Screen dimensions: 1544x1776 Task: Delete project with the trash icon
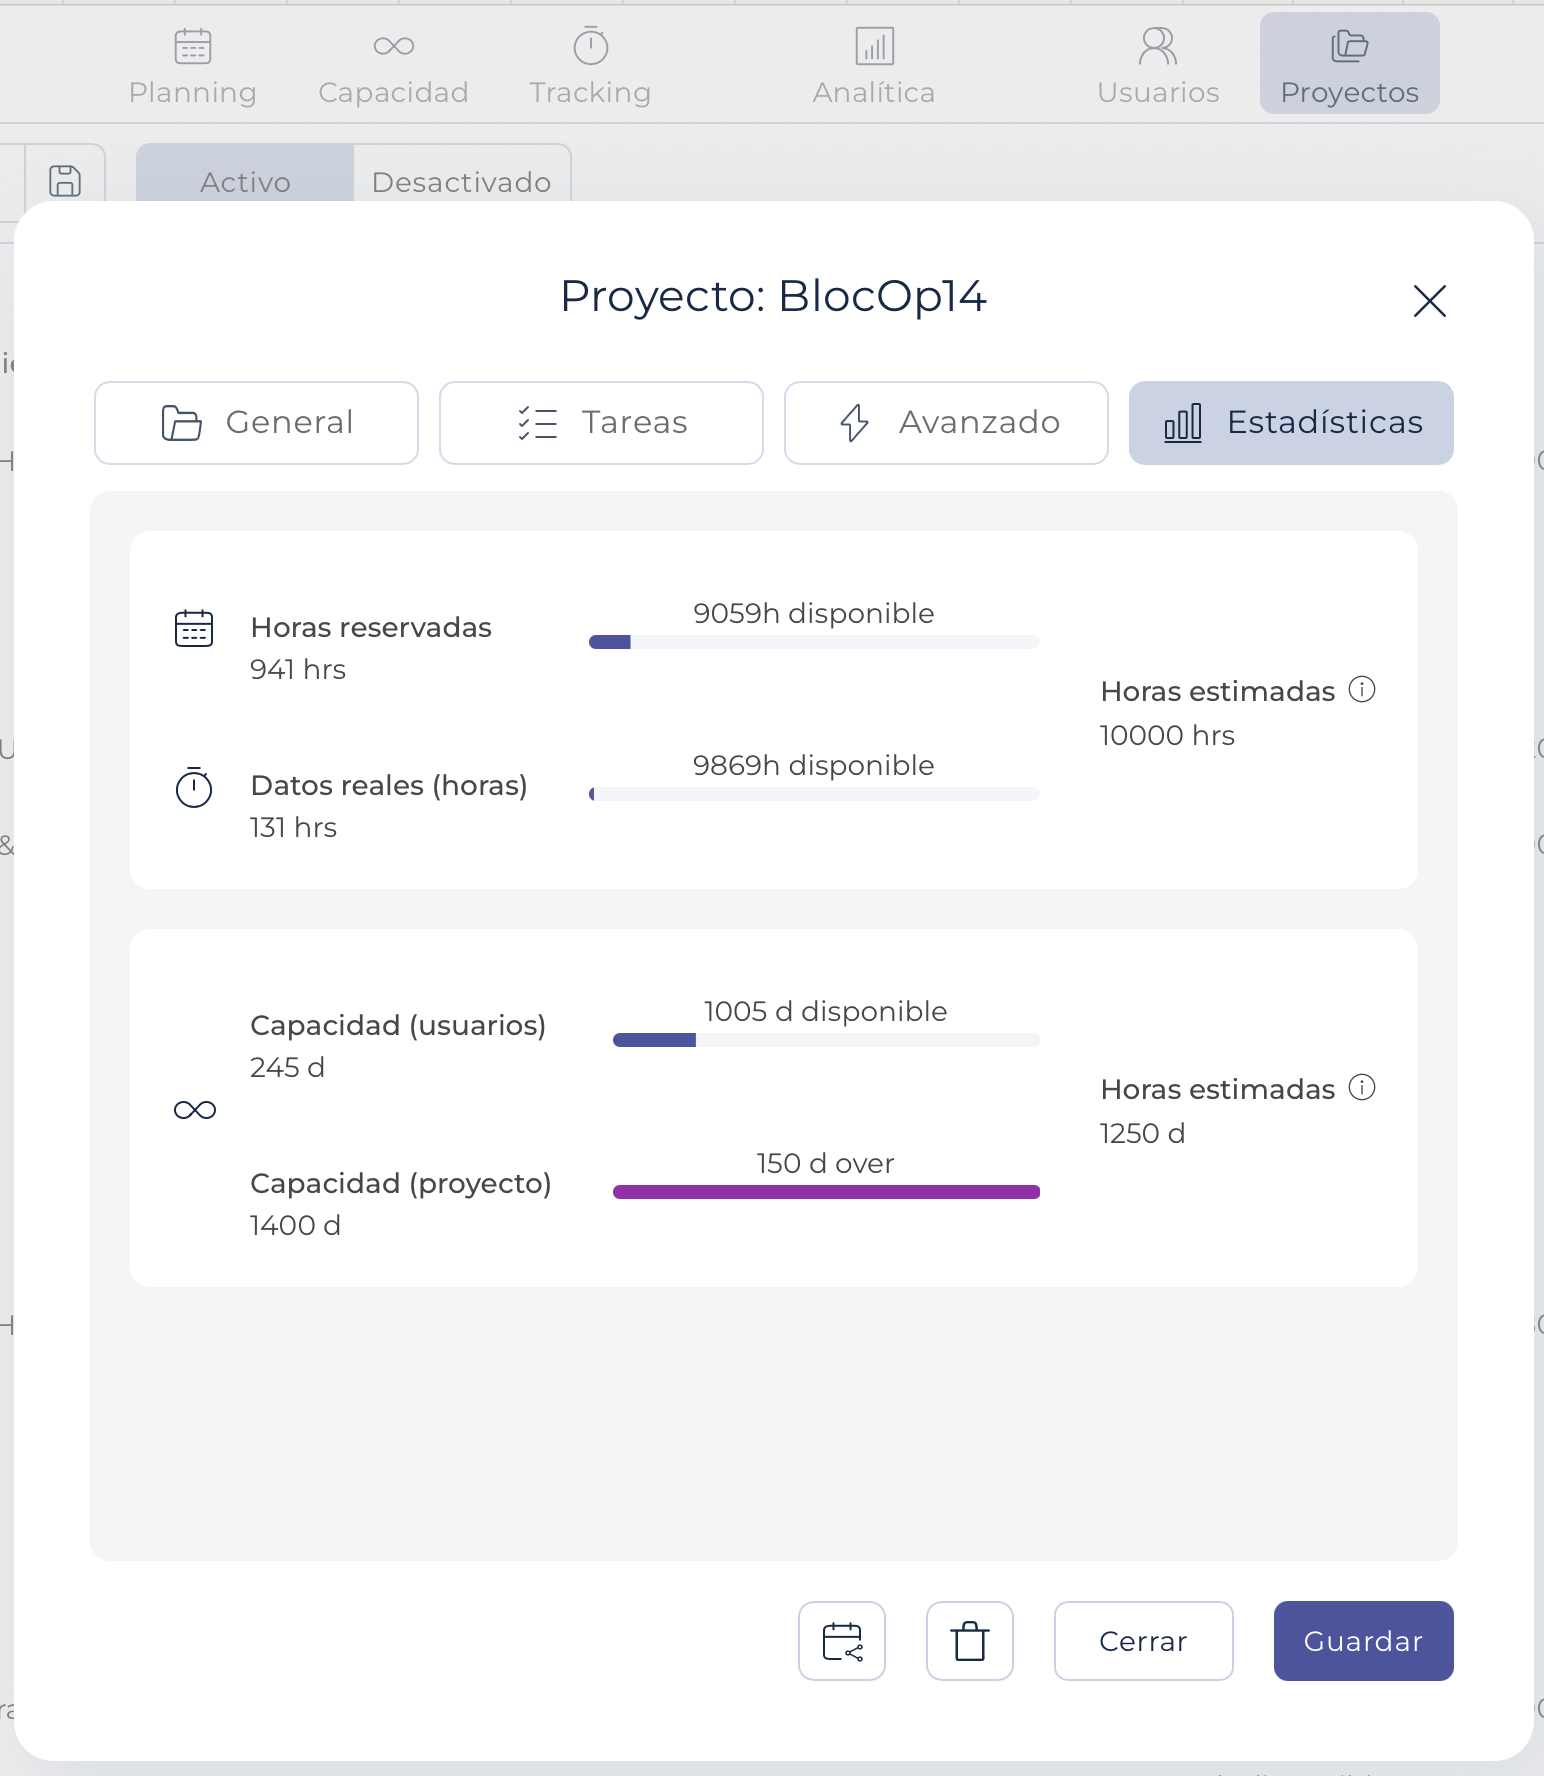[x=970, y=1641]
